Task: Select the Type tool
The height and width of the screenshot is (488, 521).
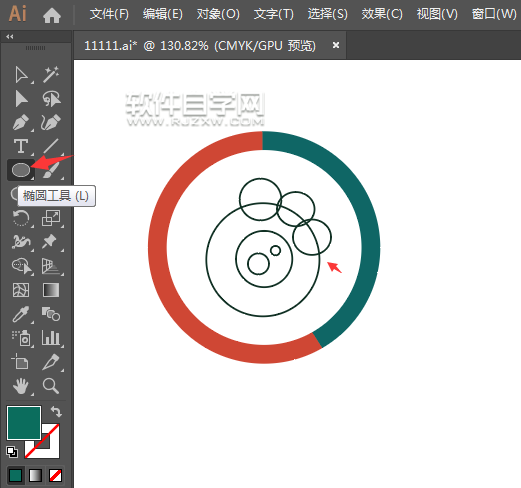Action: tap(21, 146)
